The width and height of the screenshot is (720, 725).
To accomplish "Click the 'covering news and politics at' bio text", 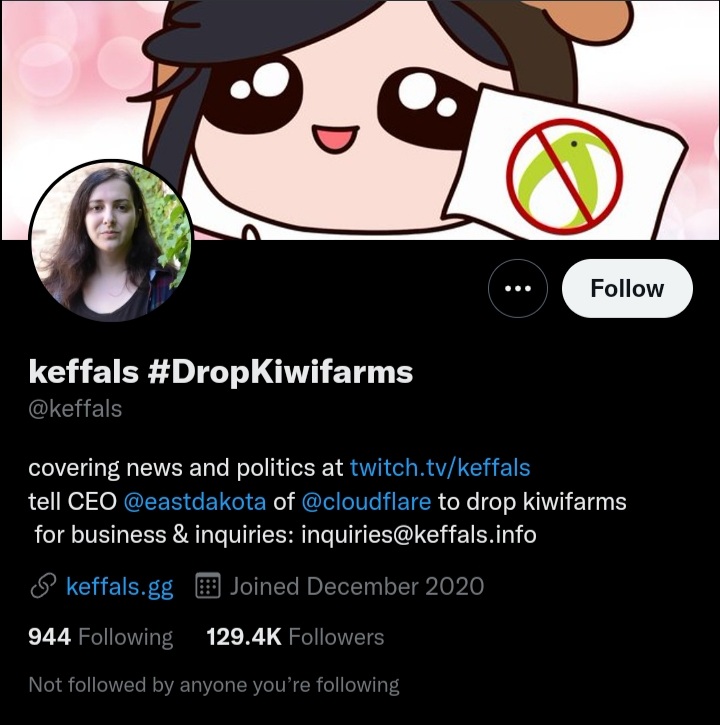I will point(185,468).
